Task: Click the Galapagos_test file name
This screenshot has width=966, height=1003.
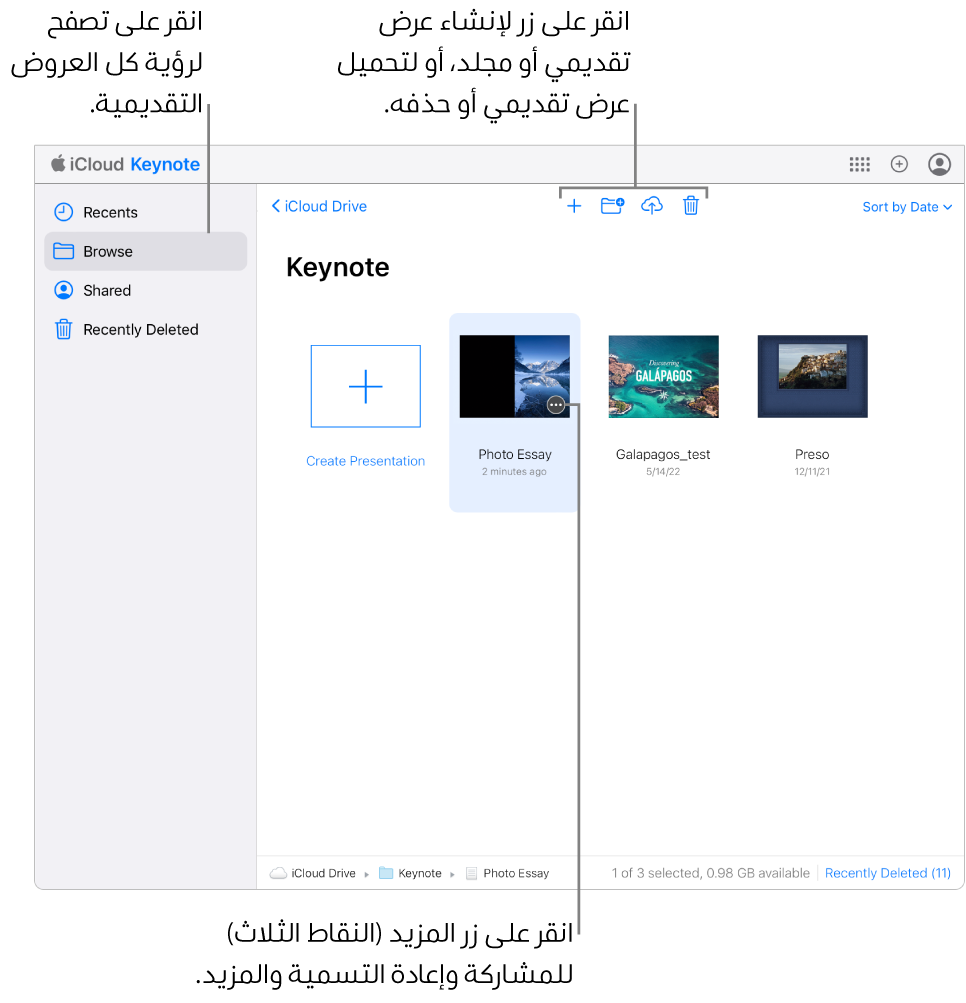Action: click(x=663, y=454)
